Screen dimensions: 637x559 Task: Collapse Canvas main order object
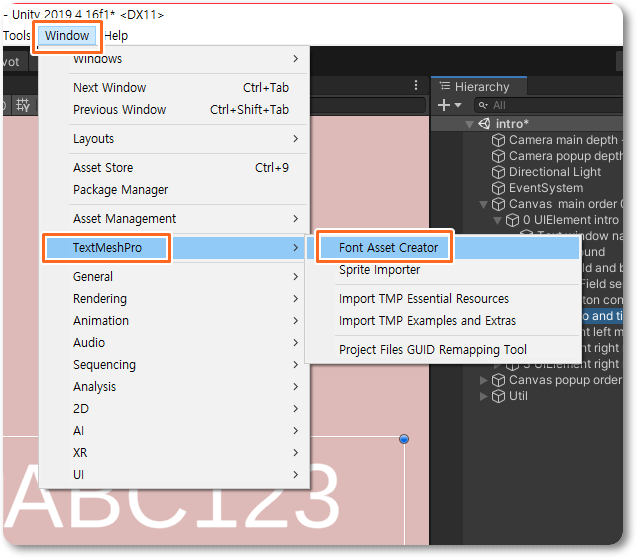pos(483,204)
